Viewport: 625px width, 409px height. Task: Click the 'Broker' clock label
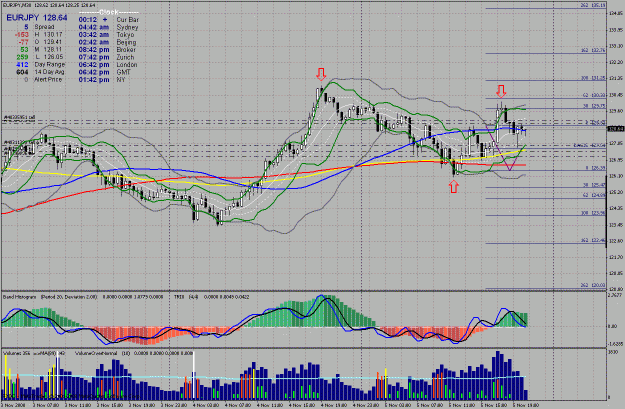pos(126,49)
